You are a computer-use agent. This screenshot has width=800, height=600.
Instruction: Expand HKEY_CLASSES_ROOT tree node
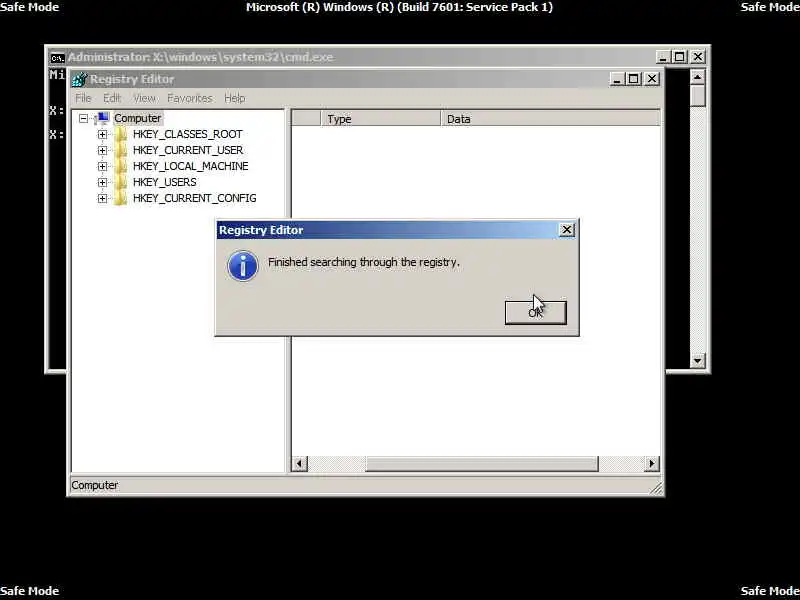tap(103, 135)
